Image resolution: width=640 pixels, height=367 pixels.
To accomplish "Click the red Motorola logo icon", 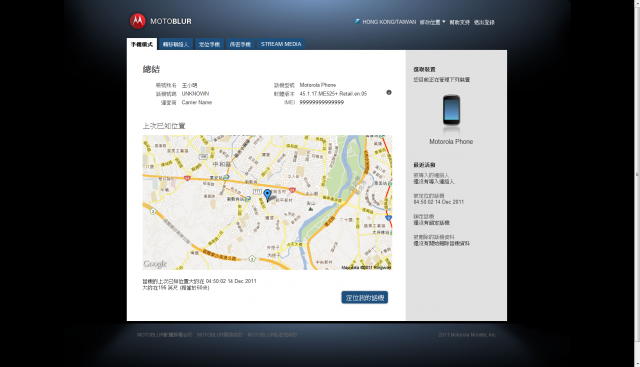I will click(138, 21).
